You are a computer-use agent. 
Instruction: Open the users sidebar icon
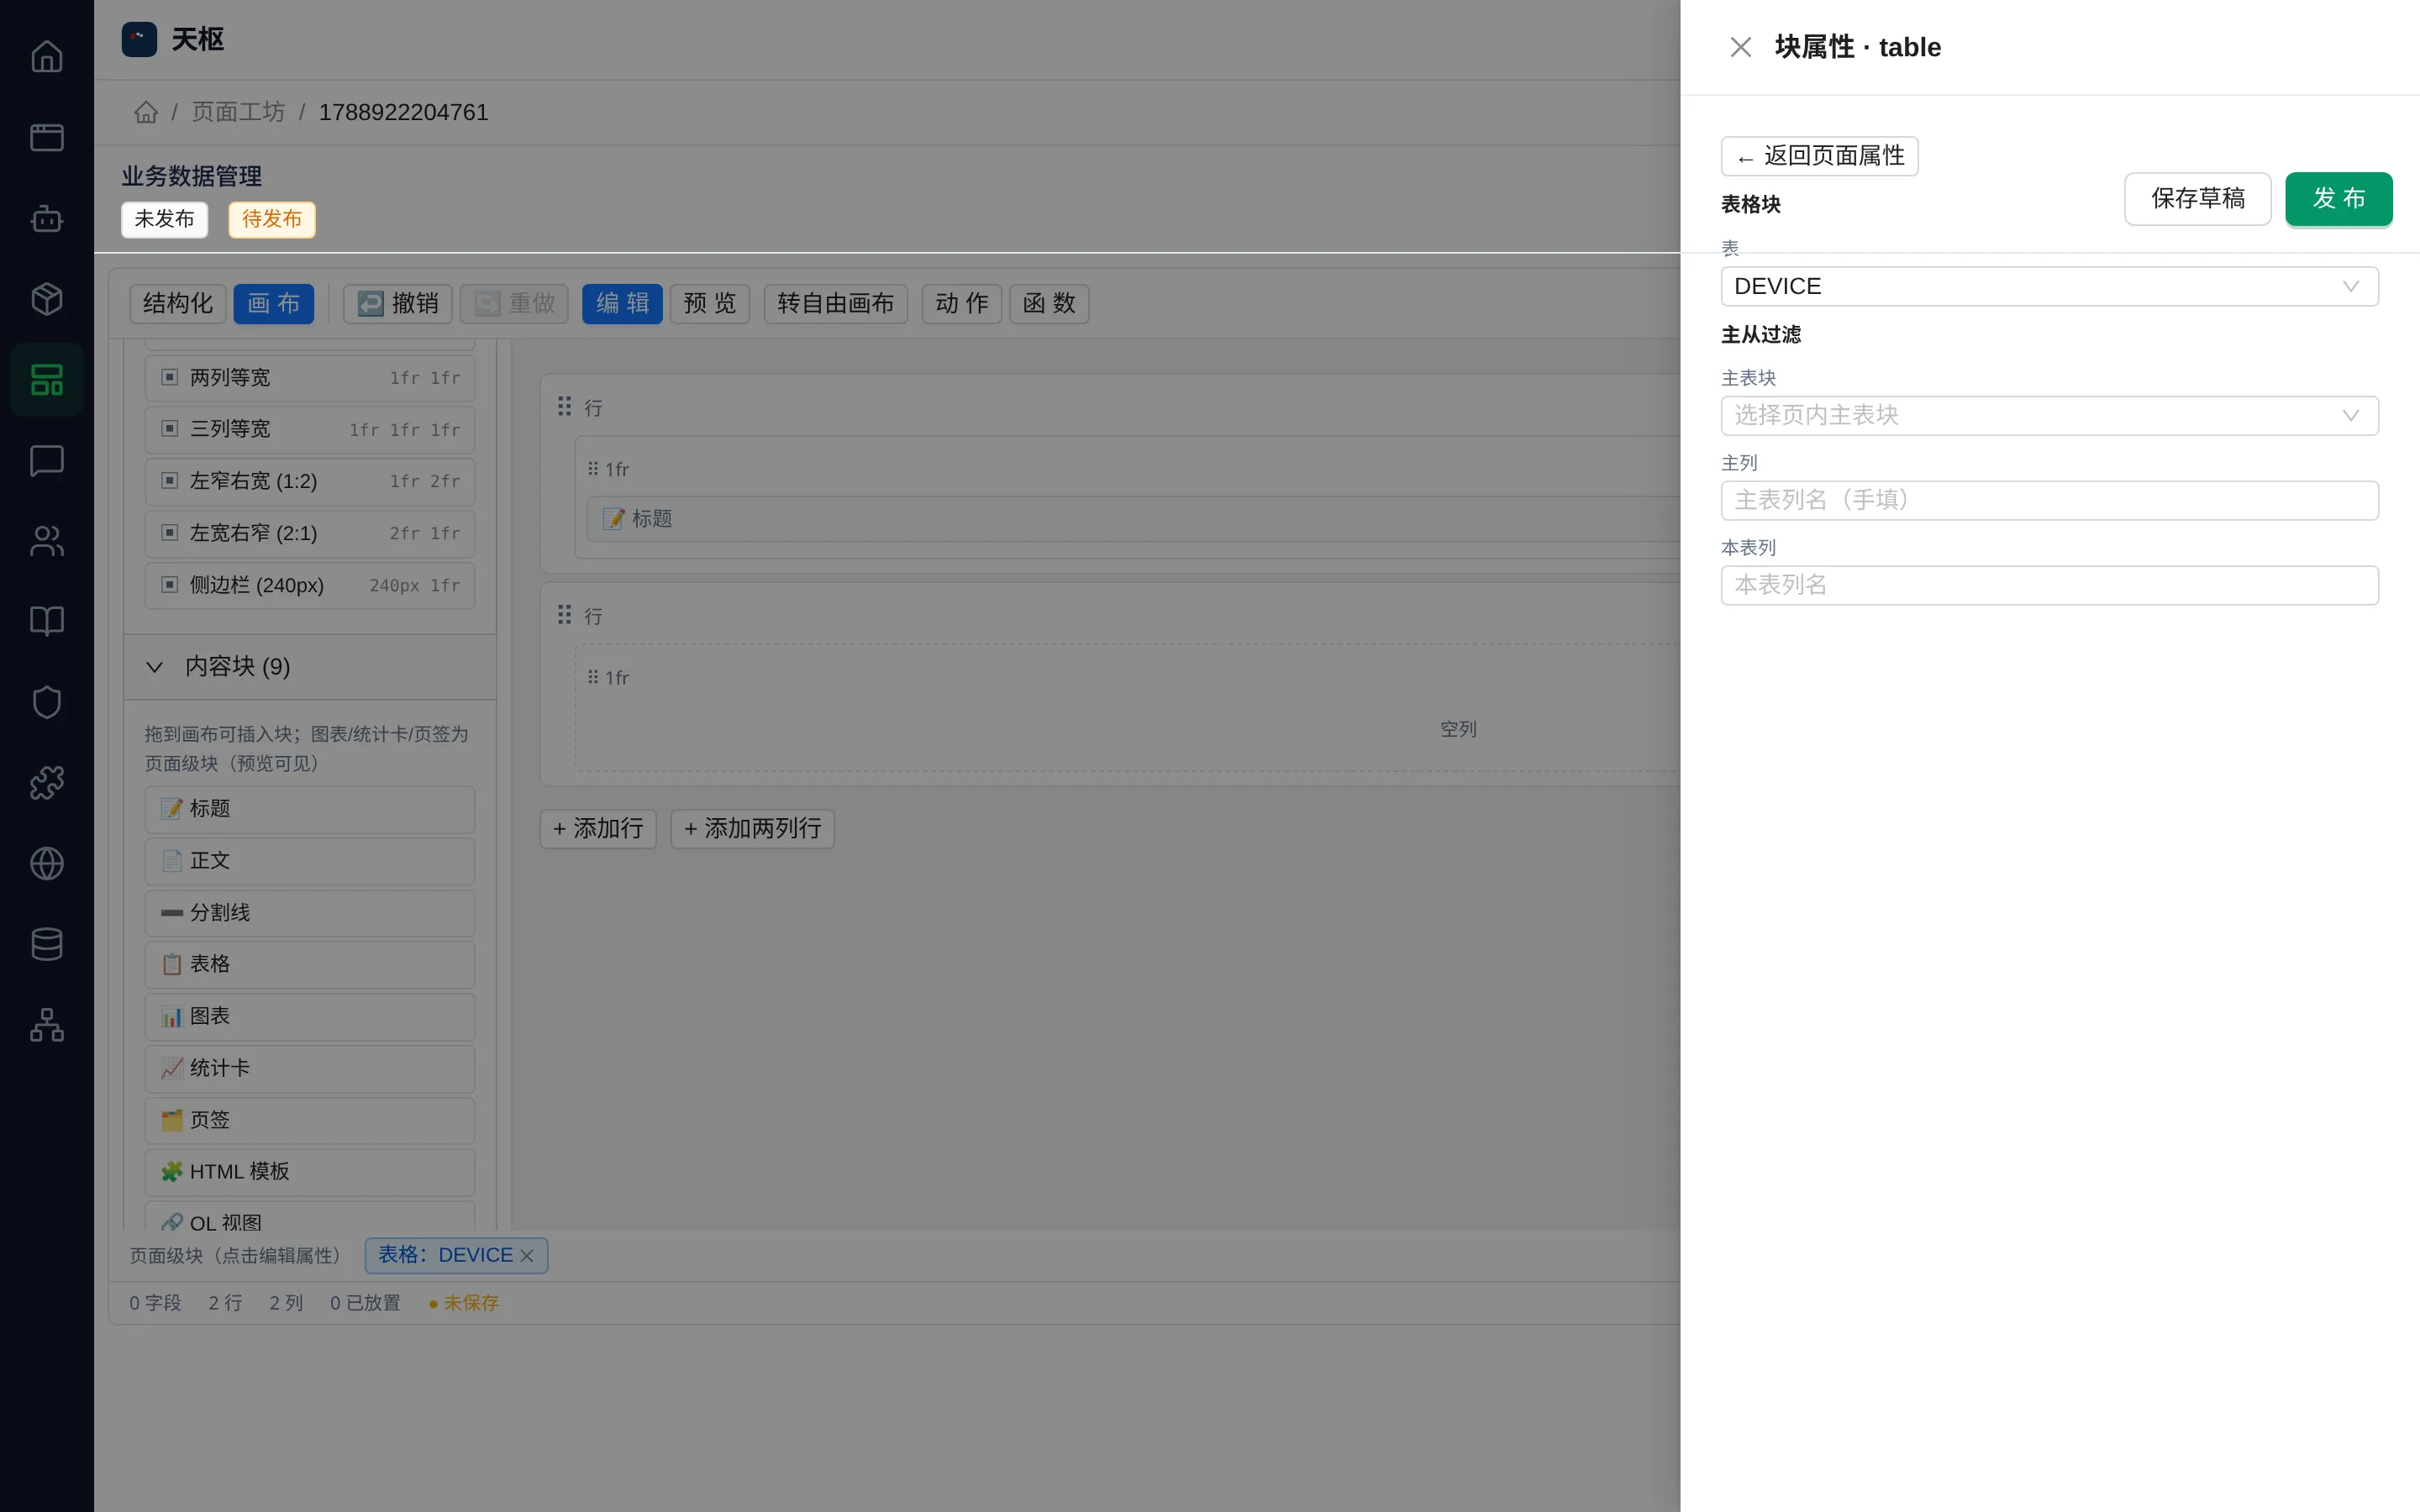(47, 541)
